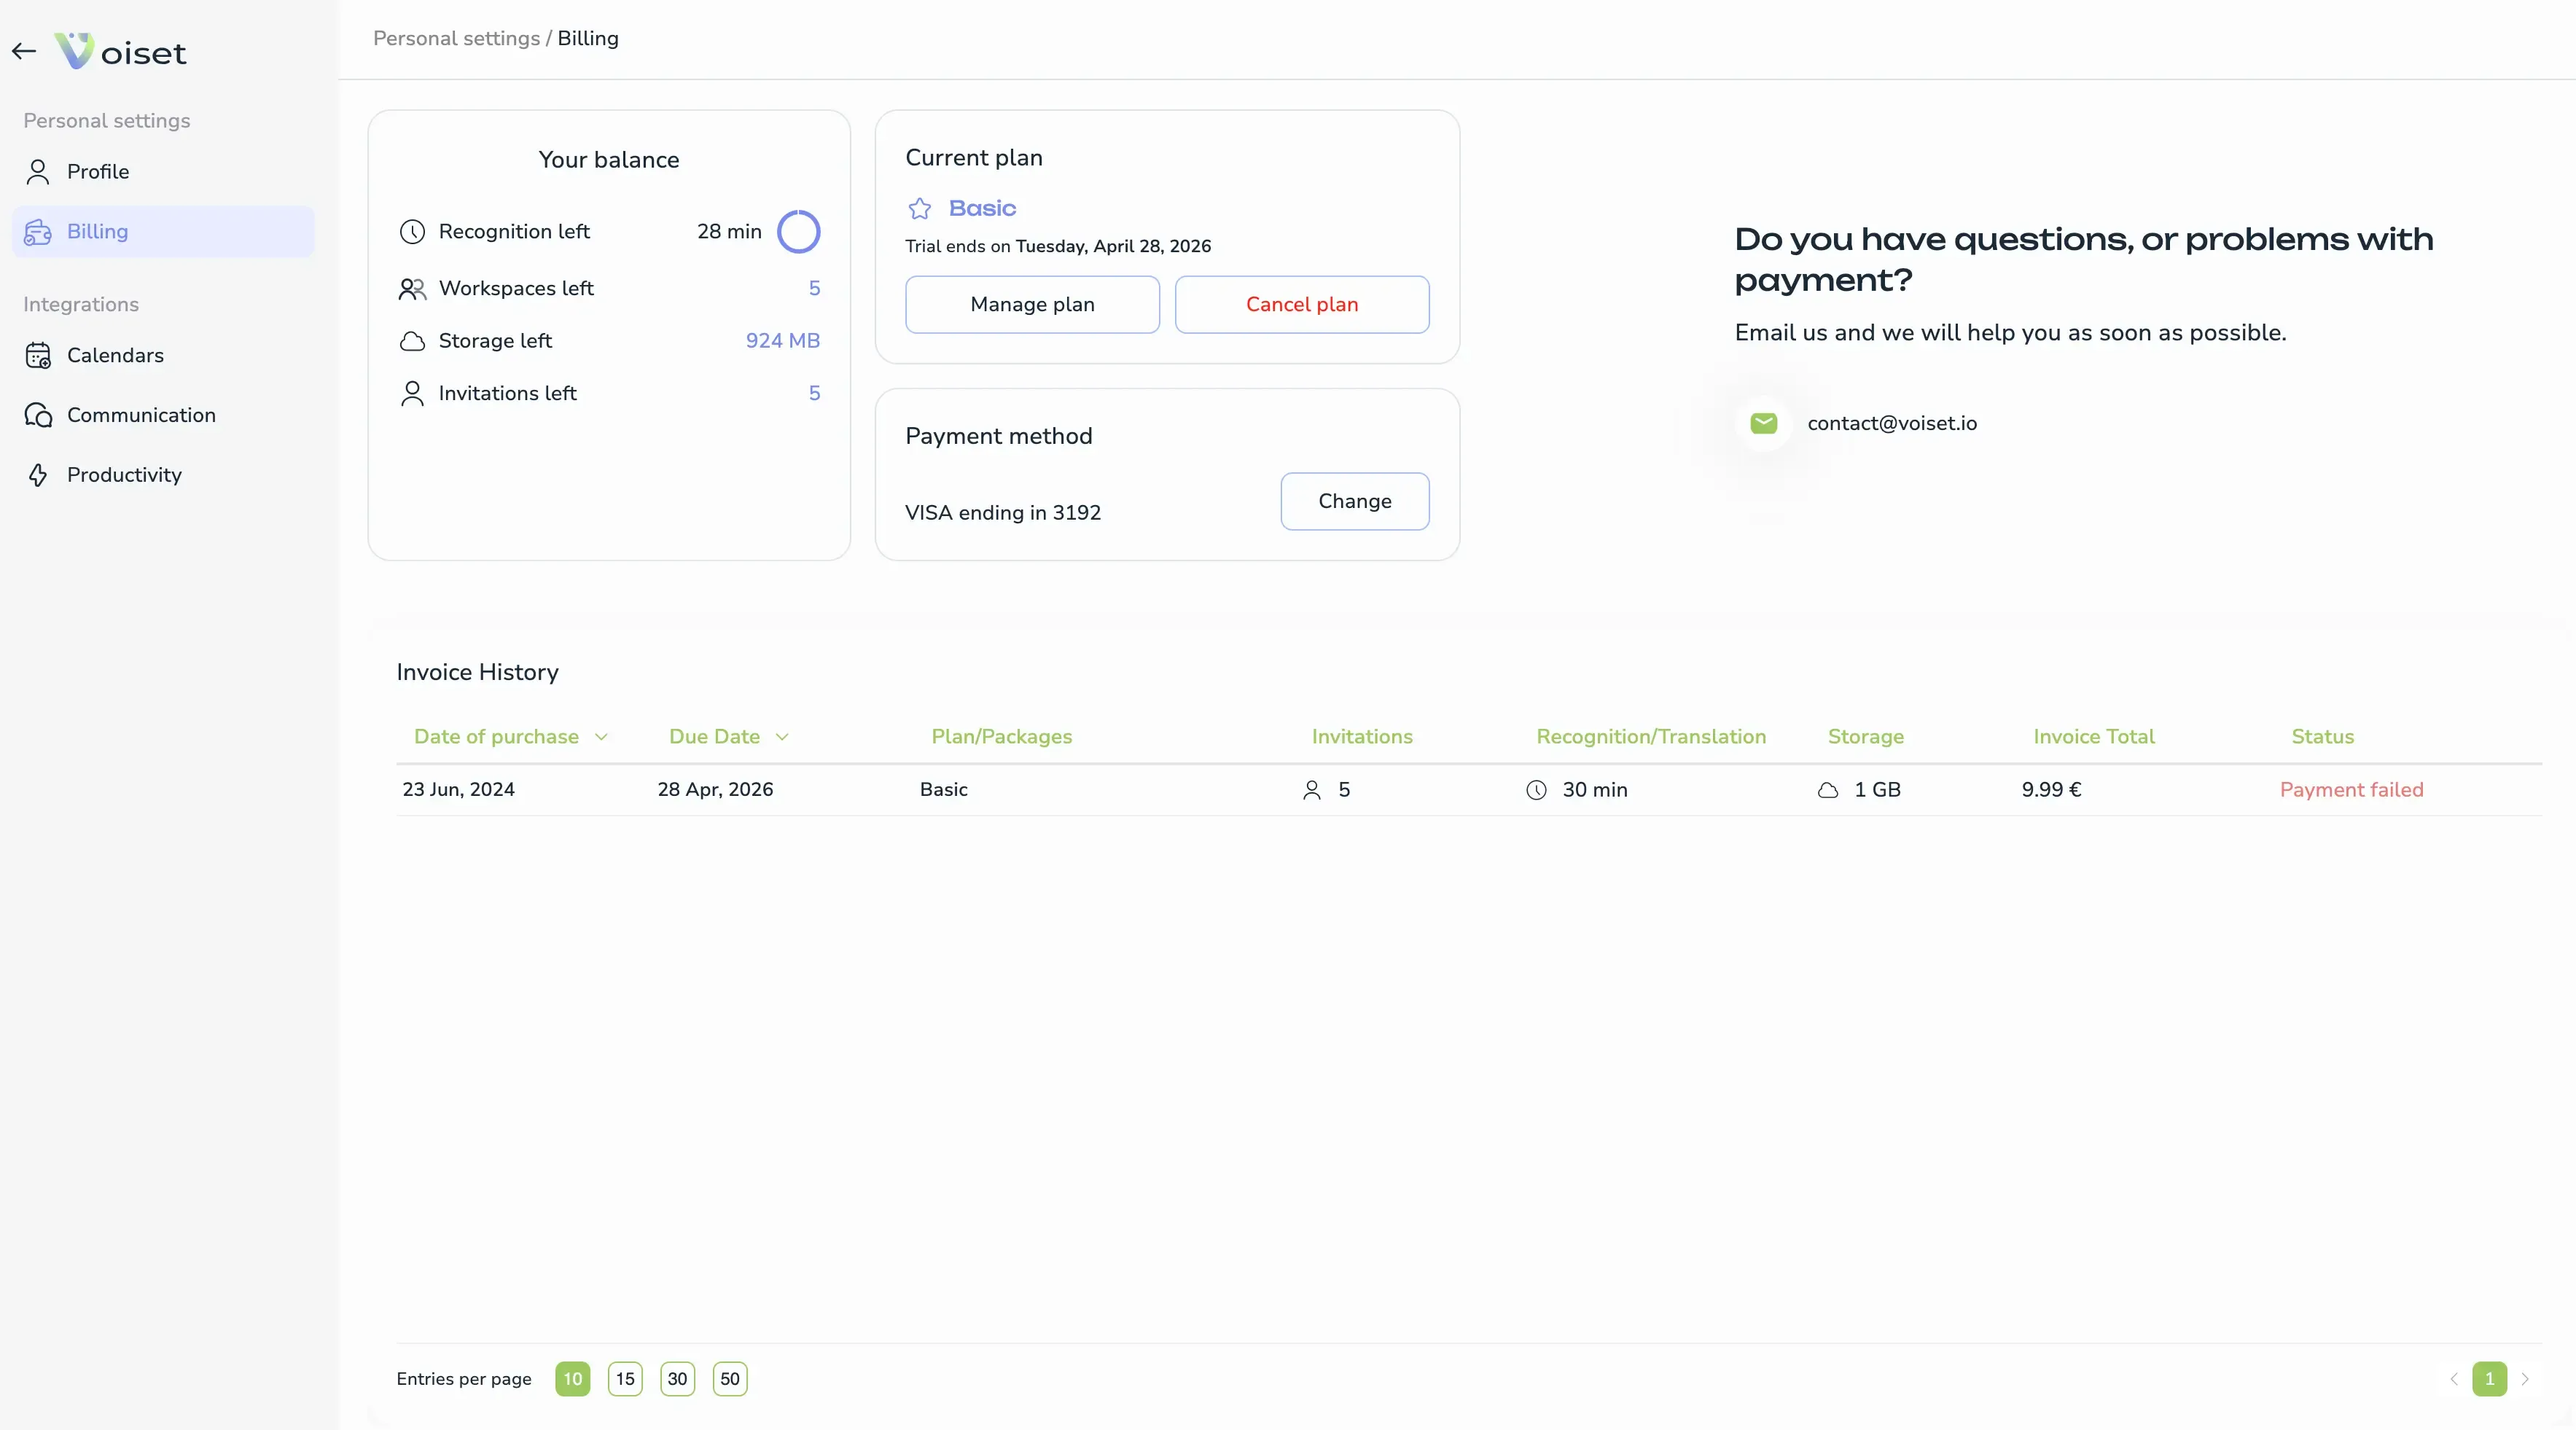Screen dimensions: 2576x1430
Task: Click the recognition time progress circle
Action: tap(799, 231)
